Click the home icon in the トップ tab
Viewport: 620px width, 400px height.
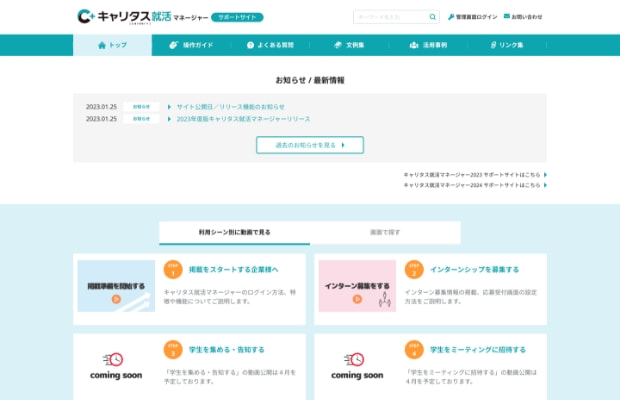(x=102, y=45)
